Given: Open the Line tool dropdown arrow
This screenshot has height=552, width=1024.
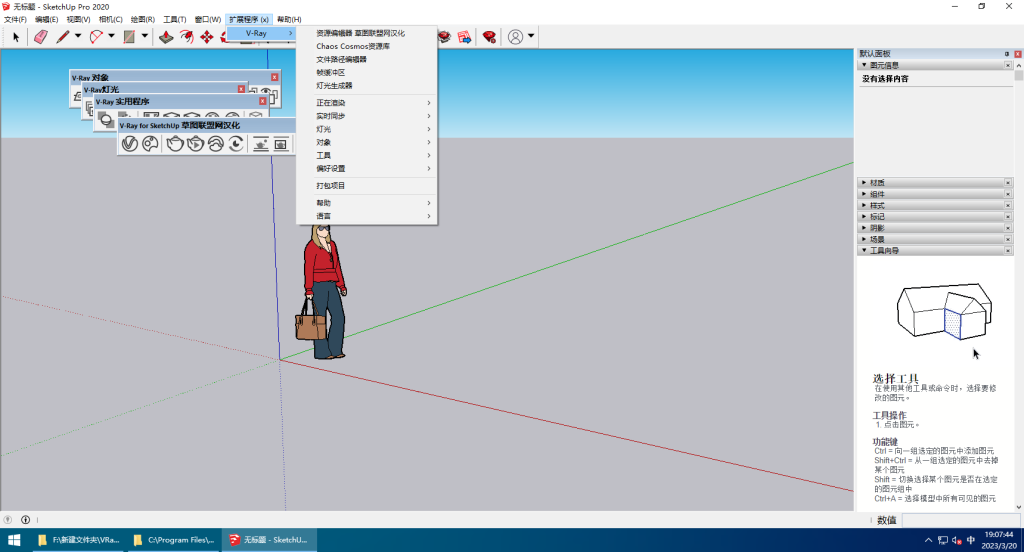Looking at the screenshot, I should point(78,37).
